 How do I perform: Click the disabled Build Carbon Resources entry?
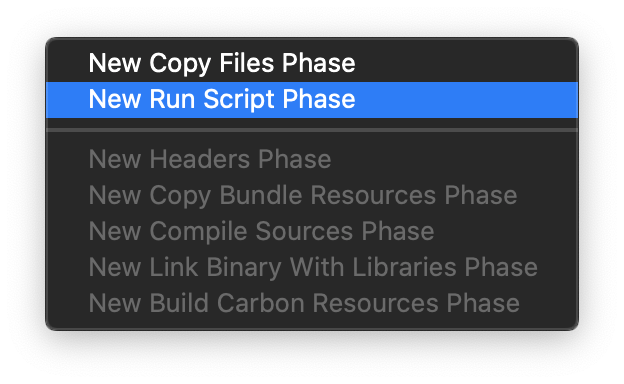(312, 303)
